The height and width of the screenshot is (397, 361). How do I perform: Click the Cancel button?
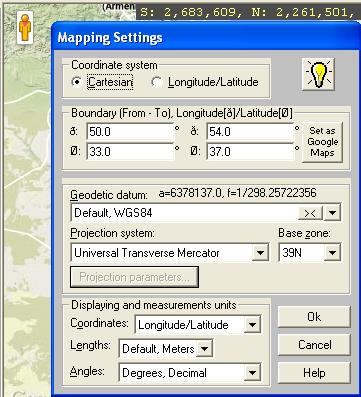tap(314, 345)
